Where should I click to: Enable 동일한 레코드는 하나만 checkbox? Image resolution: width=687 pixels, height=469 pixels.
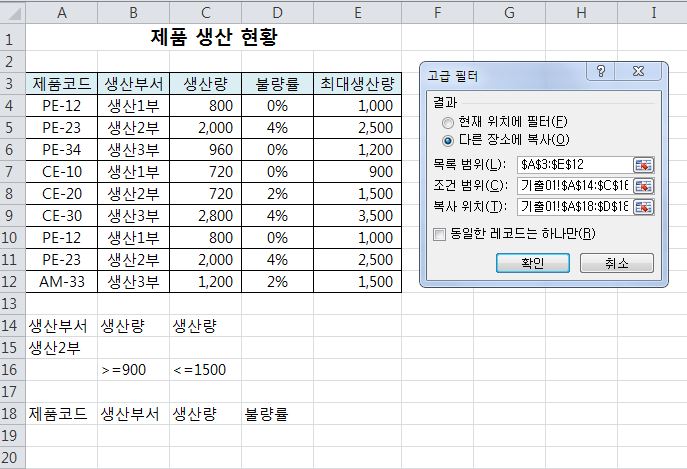click(x=440, y=234)
